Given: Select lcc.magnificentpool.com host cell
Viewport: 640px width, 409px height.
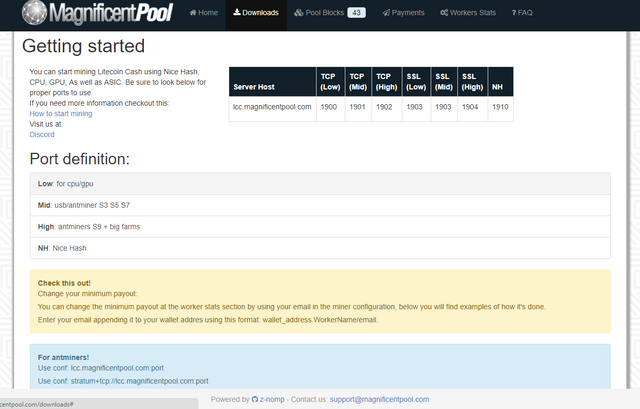Looking at the screenshot, I should click(272, 107).
